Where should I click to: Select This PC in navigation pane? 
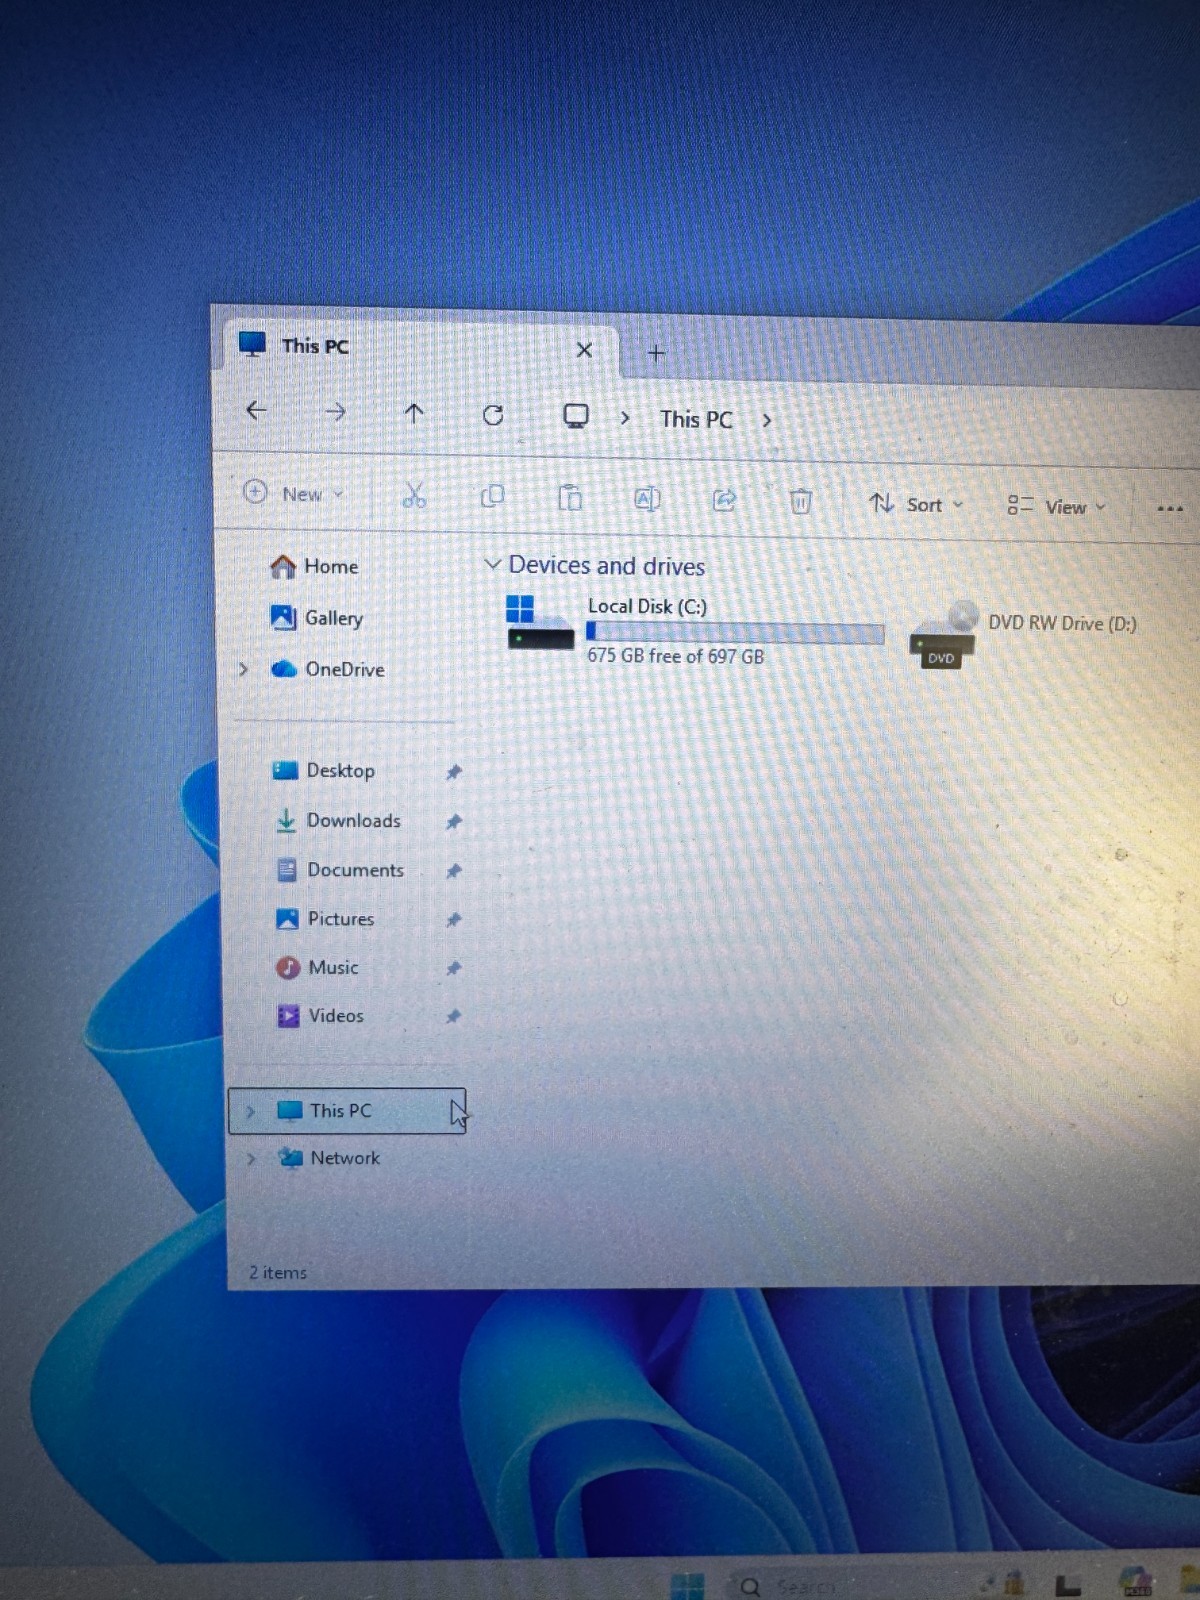[x=347, y=1111]
